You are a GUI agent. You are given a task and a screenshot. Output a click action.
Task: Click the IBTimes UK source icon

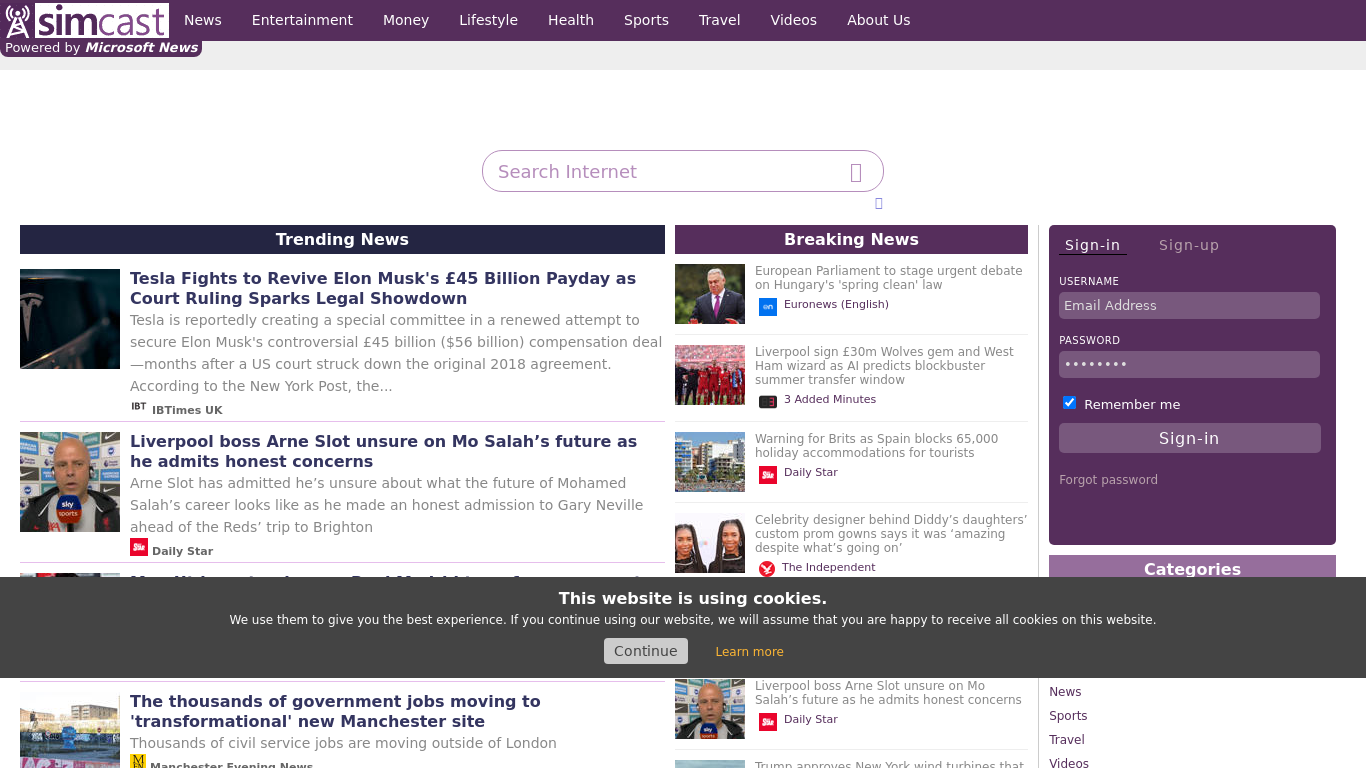click(x=139, y=407)
